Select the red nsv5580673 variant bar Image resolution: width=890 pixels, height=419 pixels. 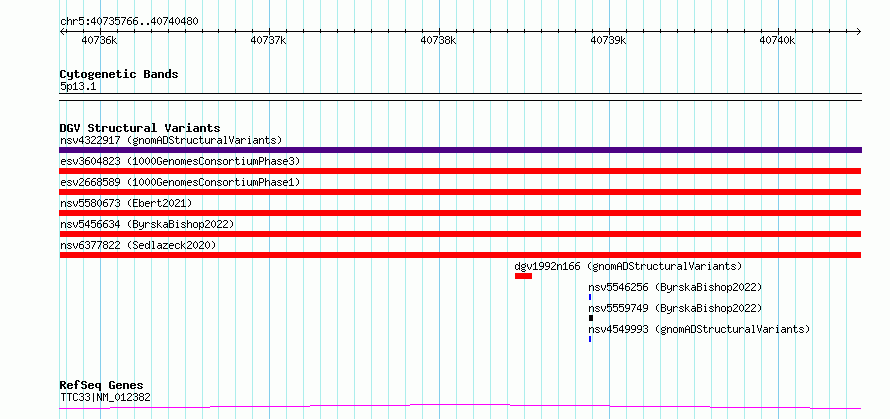point(460,213)
